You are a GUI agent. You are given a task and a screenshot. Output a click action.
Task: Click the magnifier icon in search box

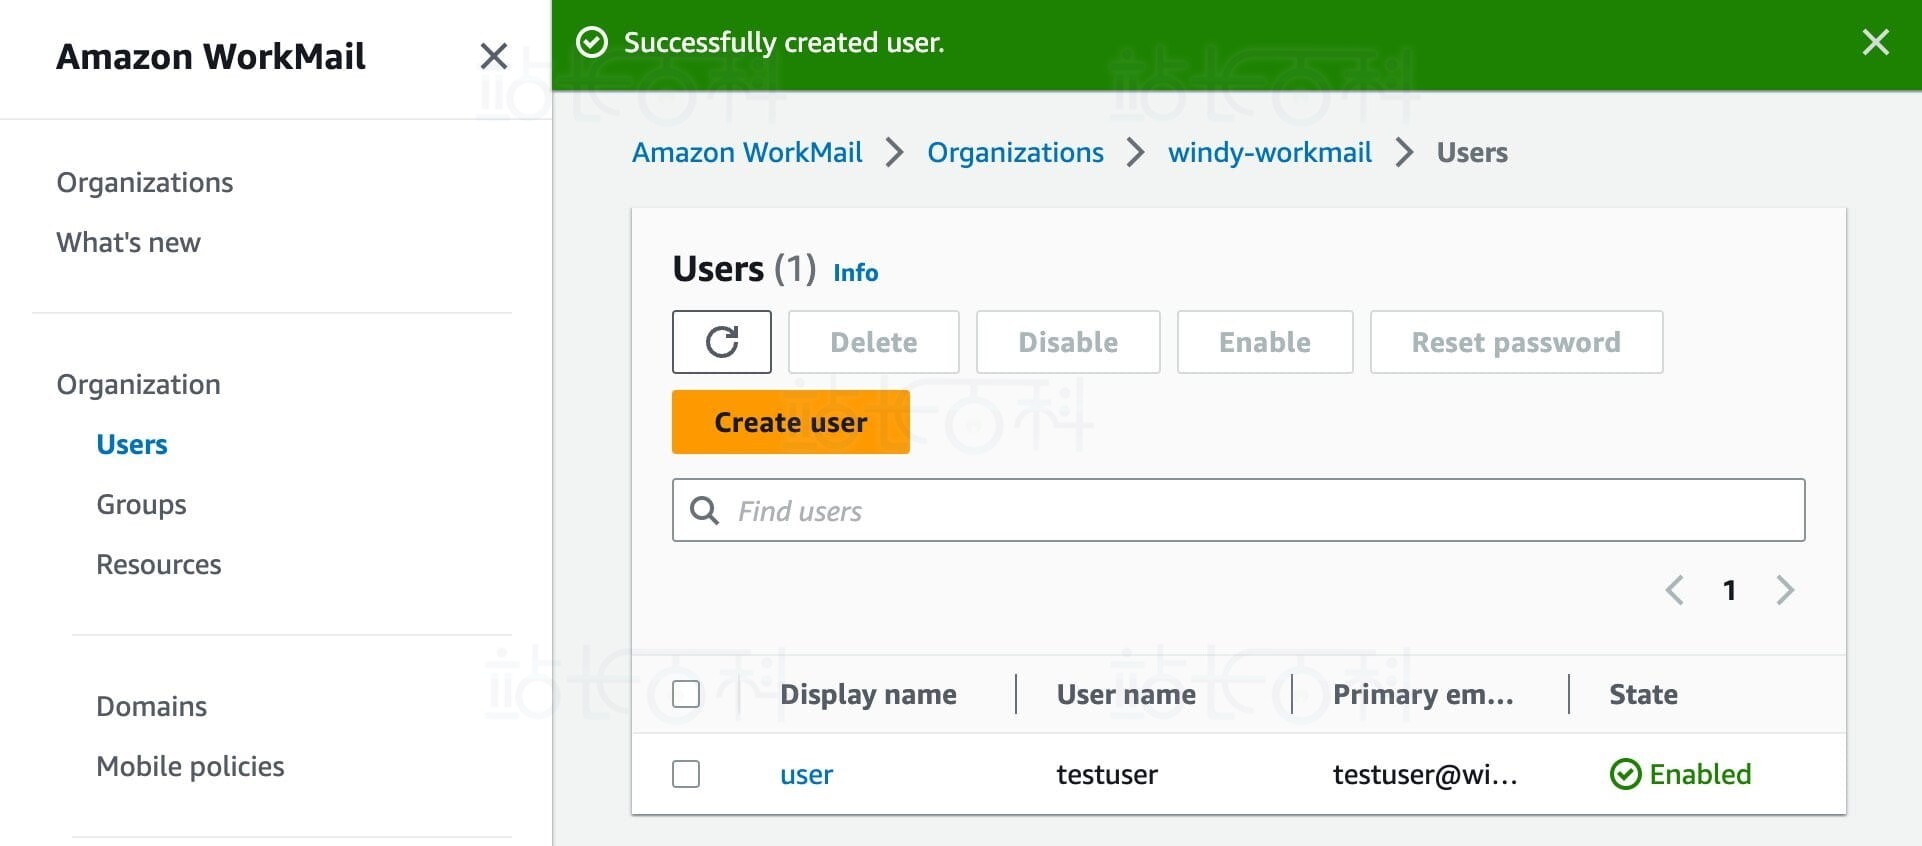click(705, 511)
